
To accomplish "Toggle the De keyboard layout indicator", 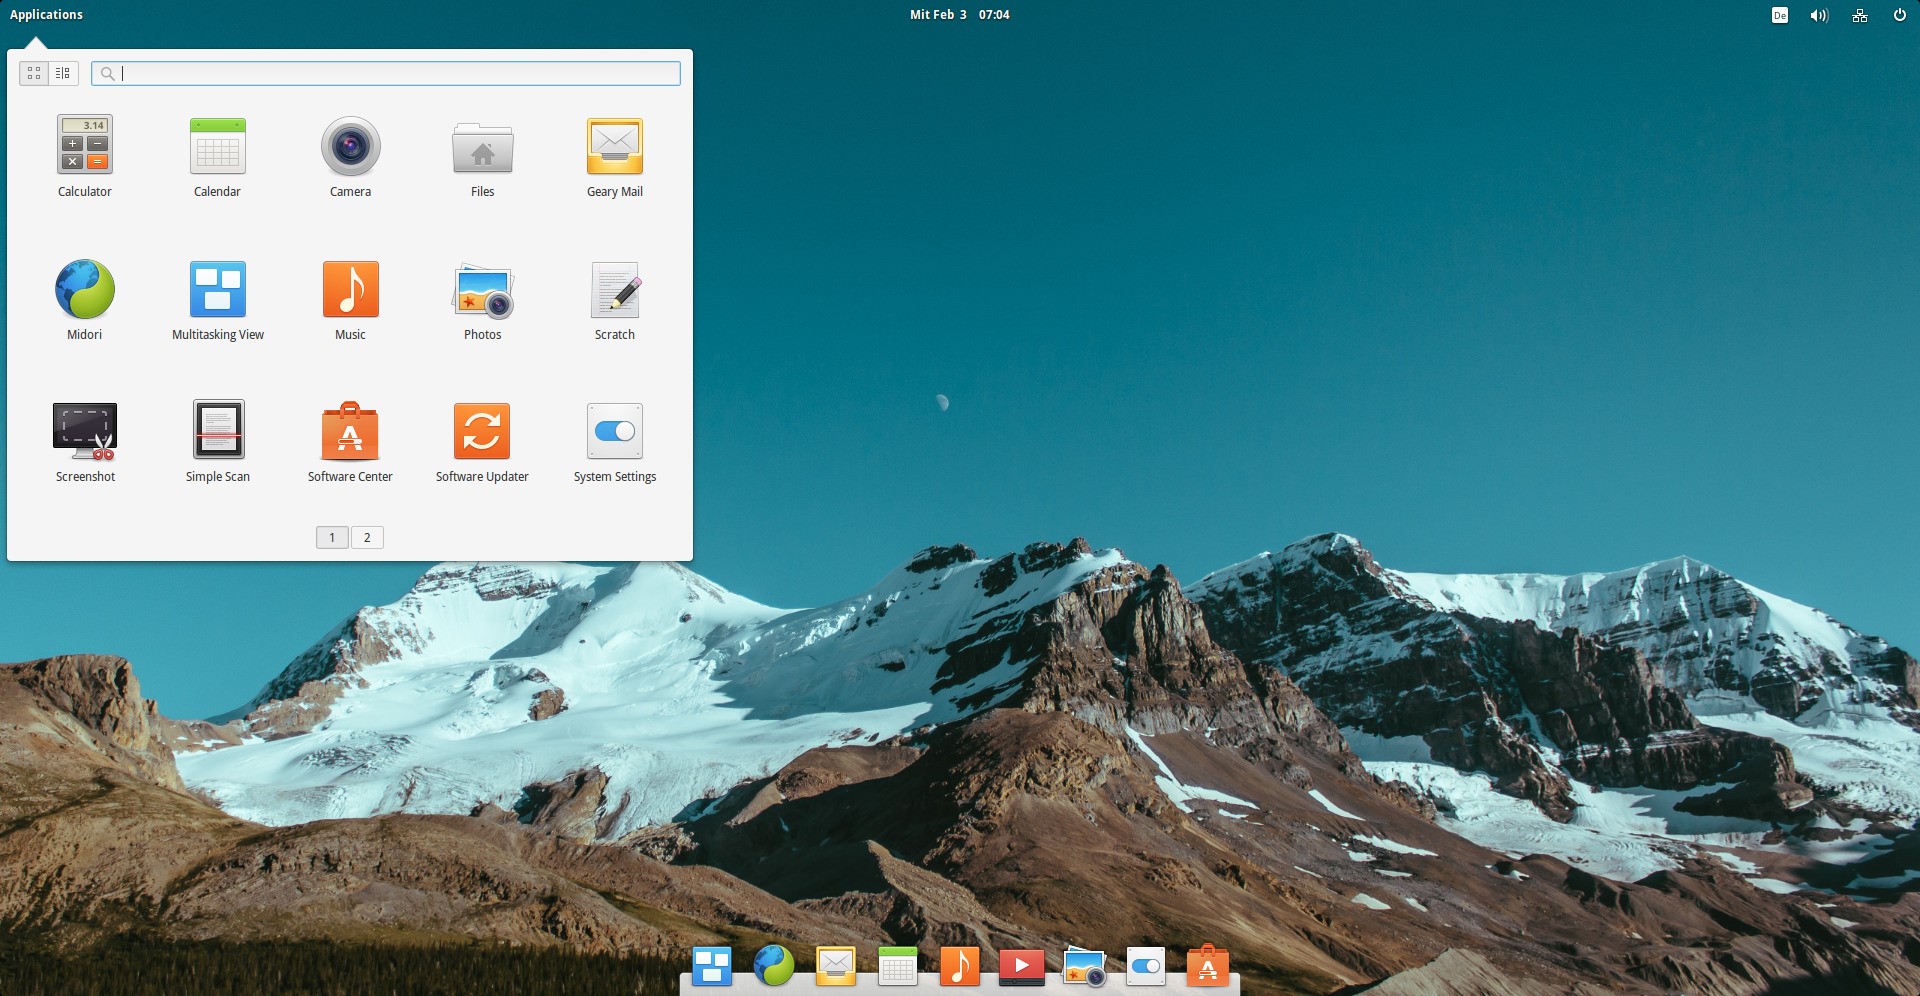I will click(1778, 15).
